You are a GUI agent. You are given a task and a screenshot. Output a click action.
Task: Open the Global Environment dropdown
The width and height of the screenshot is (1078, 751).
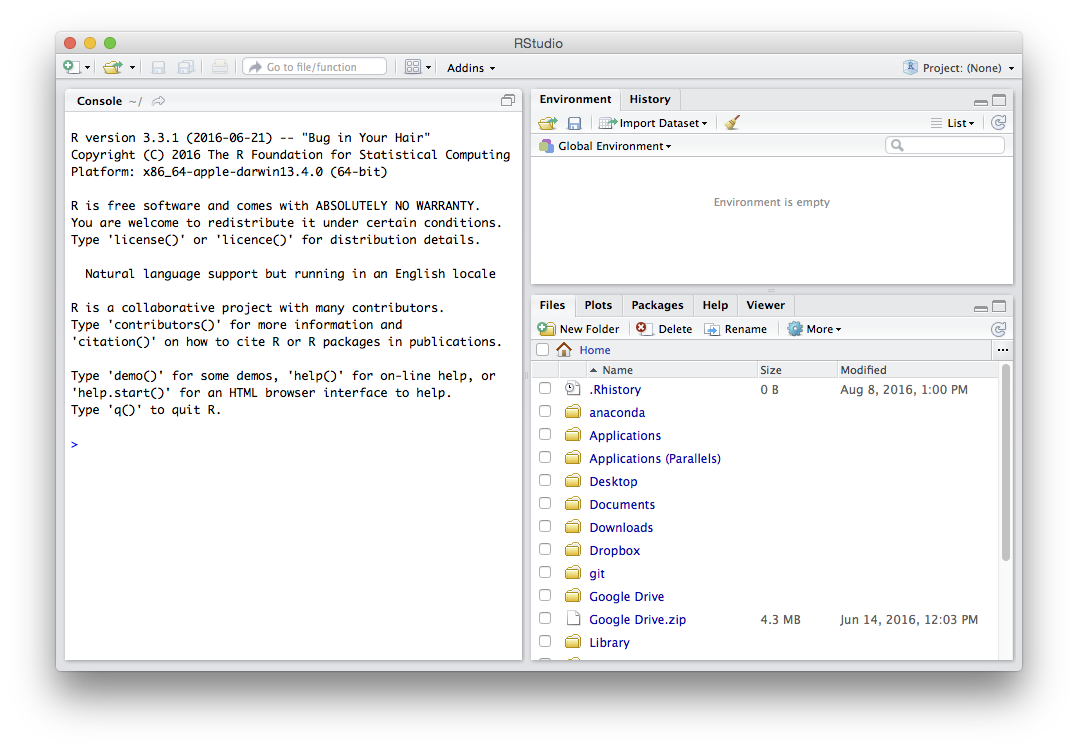[606, 146]
